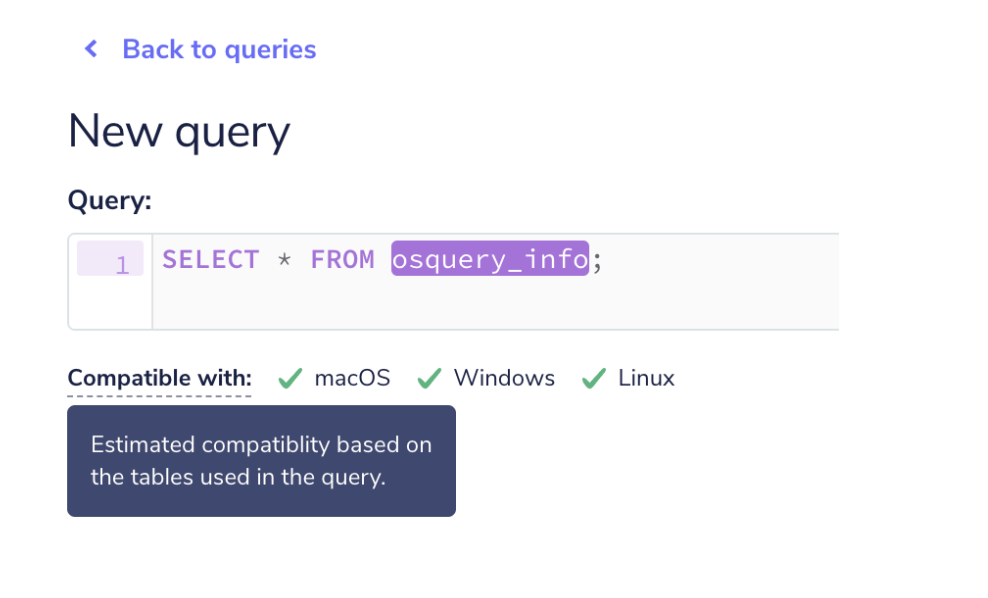Click the Linux compatibility label

point(646,378)
